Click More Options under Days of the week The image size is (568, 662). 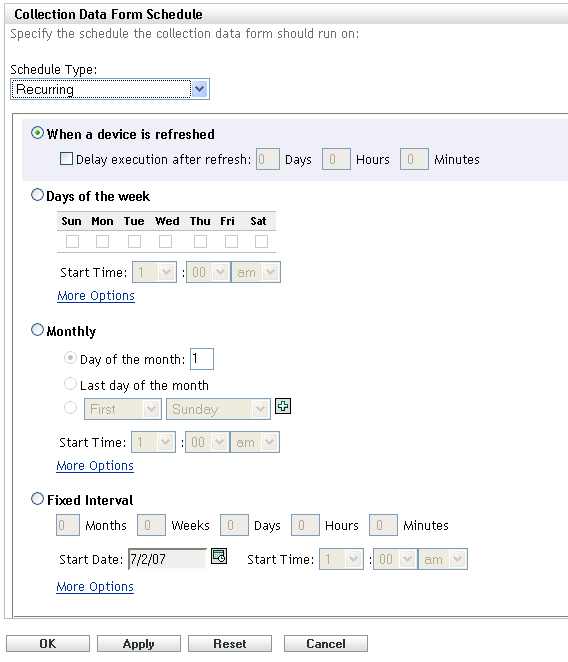click(x=96, y=296)
